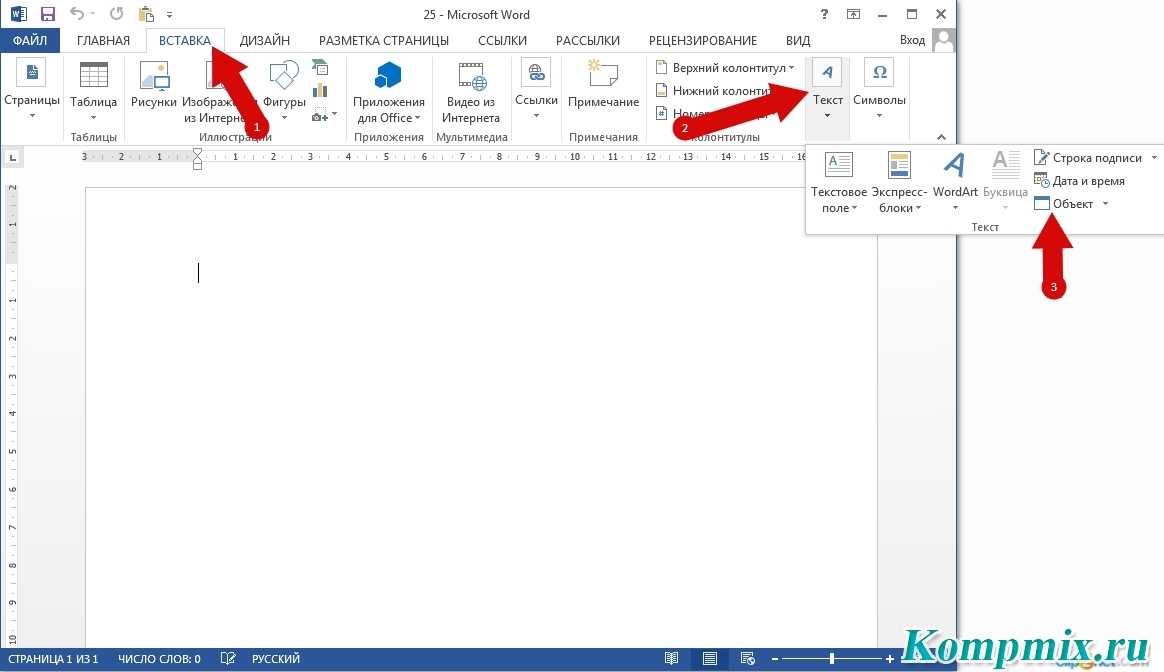1164x672 pixels.
Task: Undo the last action
Action: click(77, 13)
